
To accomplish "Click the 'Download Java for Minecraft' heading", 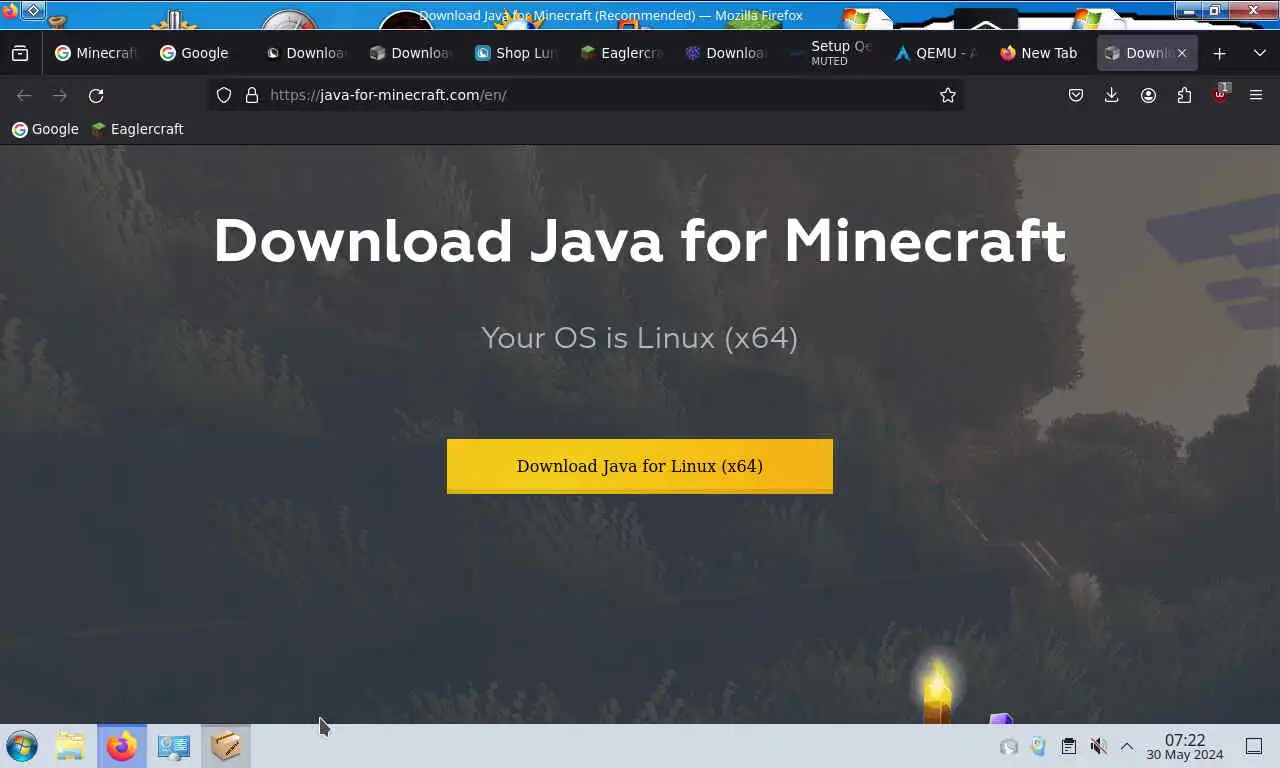I will tap(640, 241).
